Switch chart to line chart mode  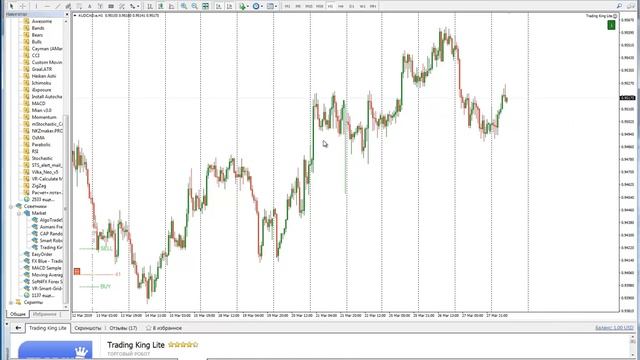(171, 6)
